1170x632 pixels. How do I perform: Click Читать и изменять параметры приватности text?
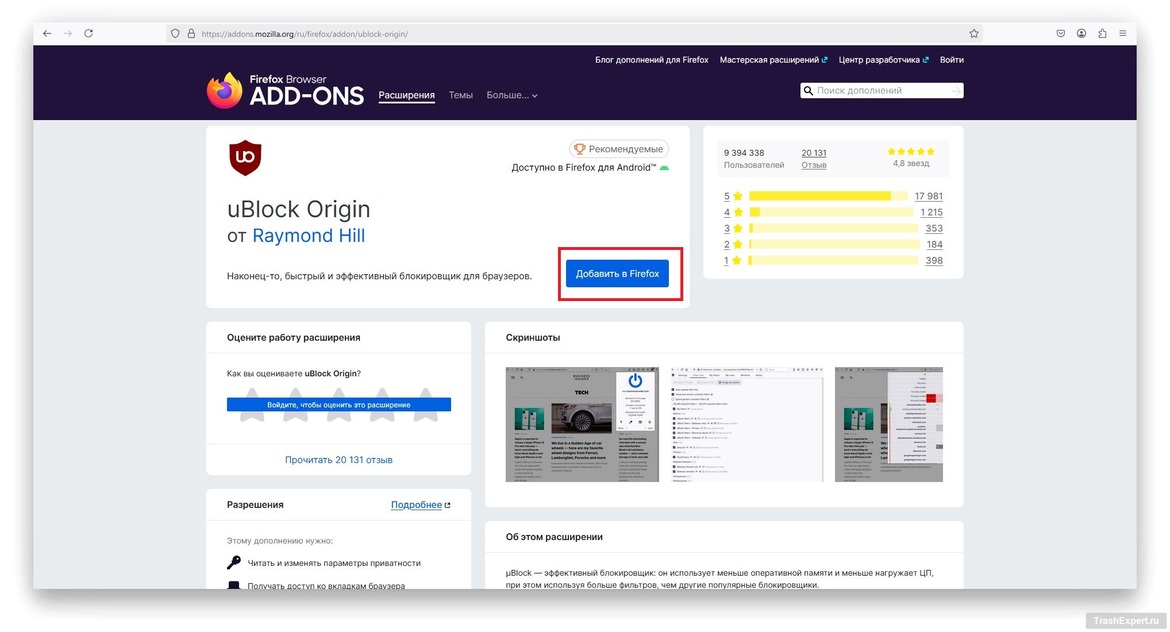click(334, 563)
